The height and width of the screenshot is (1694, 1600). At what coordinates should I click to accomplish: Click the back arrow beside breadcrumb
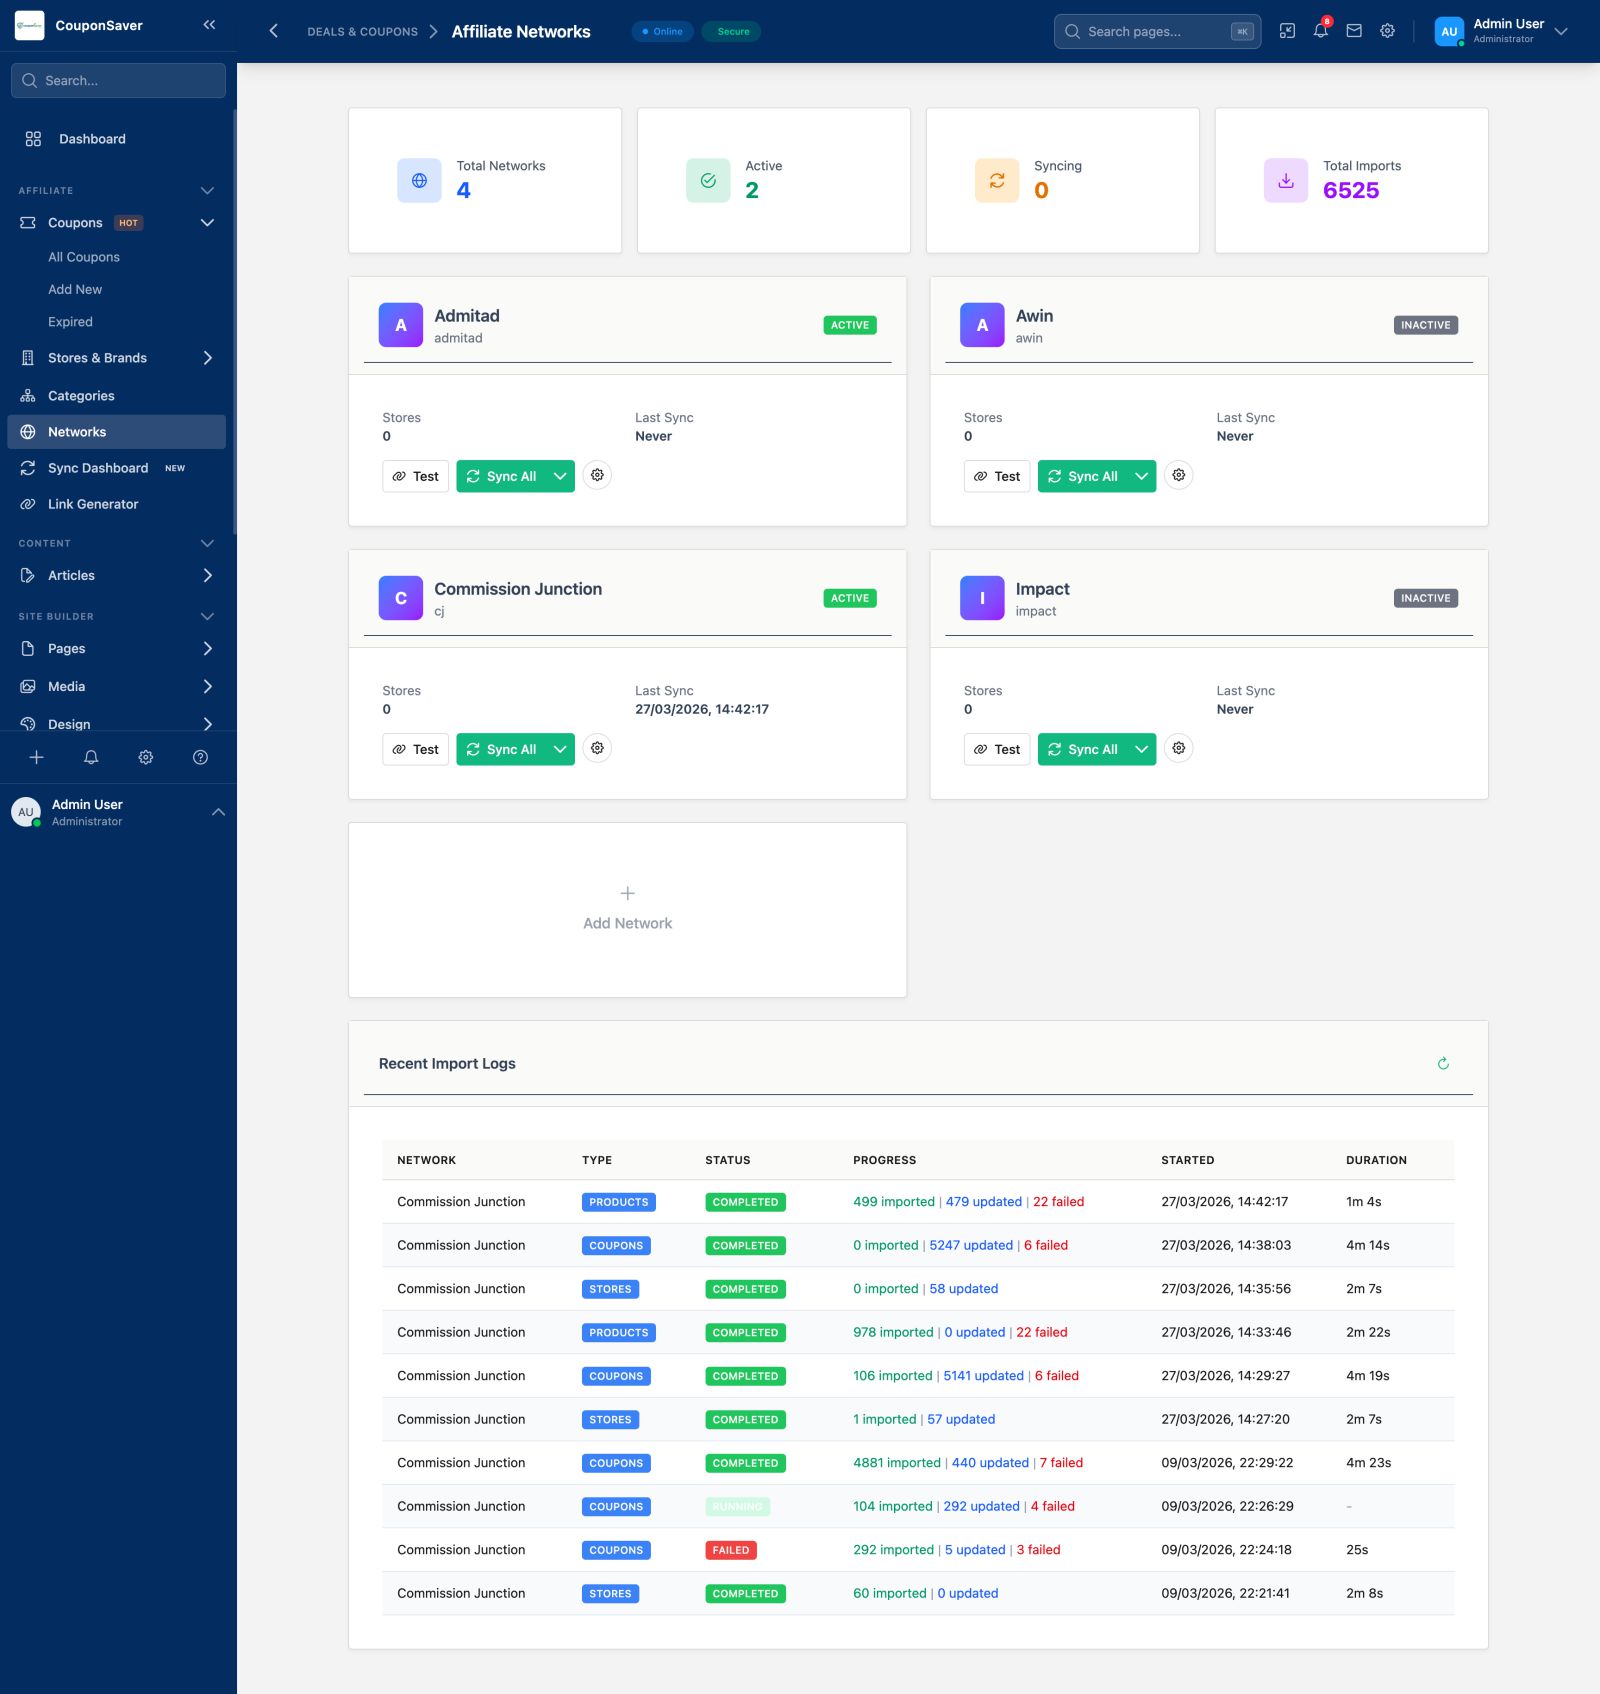[273, 31]
